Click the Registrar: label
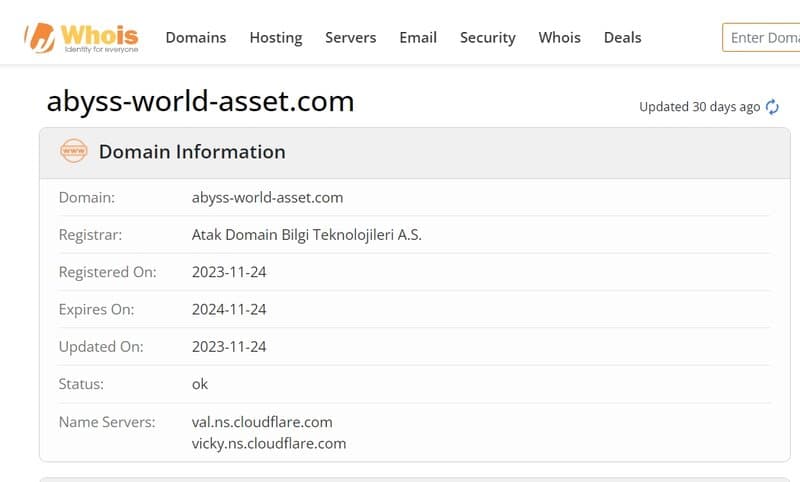This screenshot has height=482, width=800. click(90, 235)
